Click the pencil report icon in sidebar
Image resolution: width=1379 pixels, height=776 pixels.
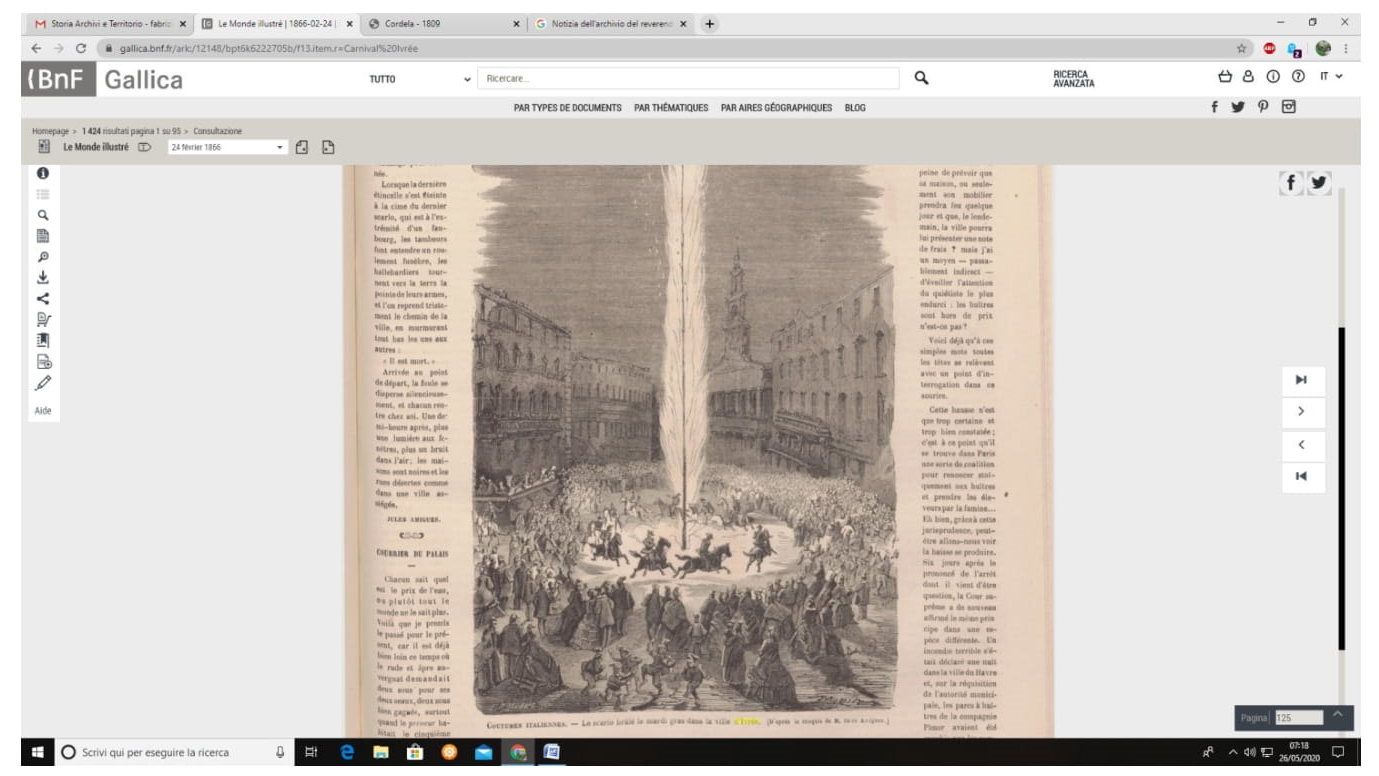pos(43,382)
